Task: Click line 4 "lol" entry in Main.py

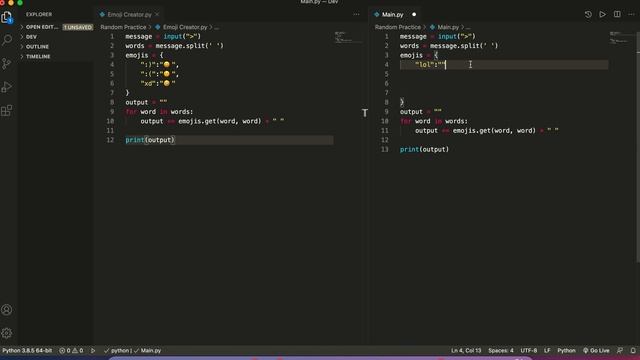Action: pyautogui.click(x=430, y=64)
